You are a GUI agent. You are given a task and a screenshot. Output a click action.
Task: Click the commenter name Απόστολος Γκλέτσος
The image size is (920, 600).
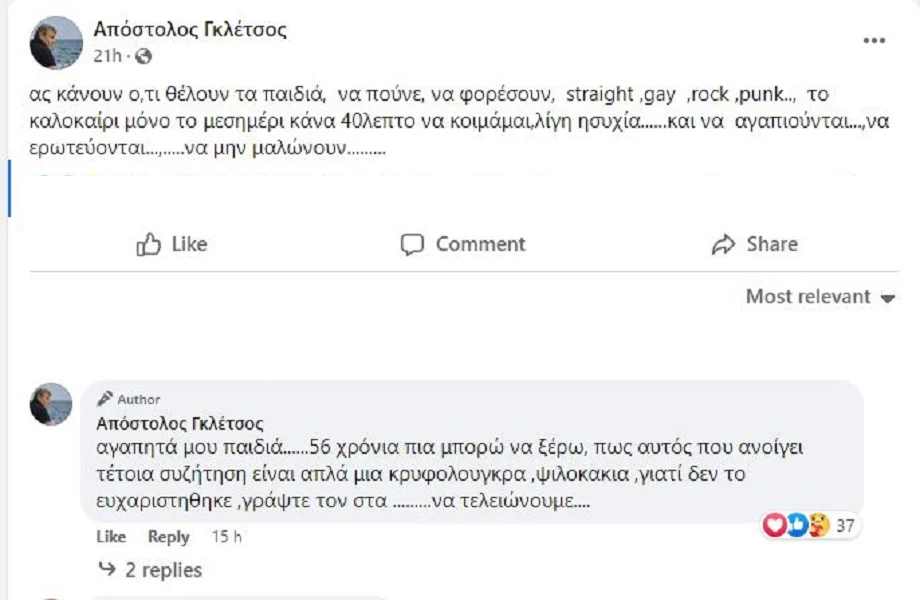[180, 423]
